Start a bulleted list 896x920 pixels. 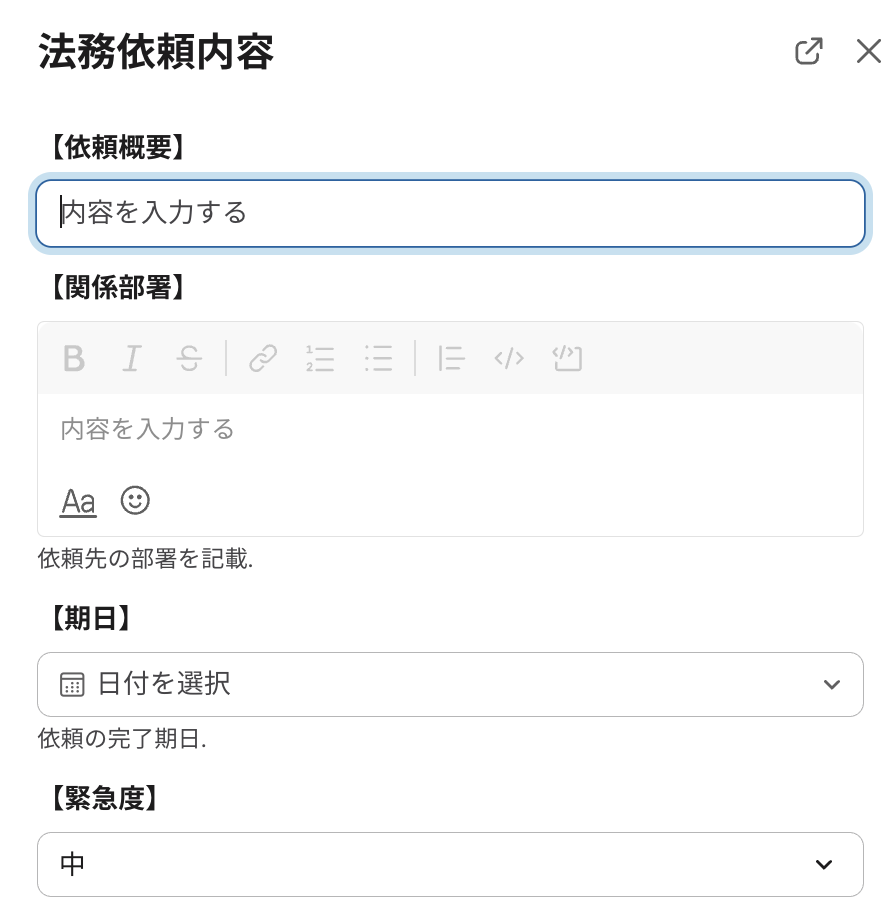point(378,358)
